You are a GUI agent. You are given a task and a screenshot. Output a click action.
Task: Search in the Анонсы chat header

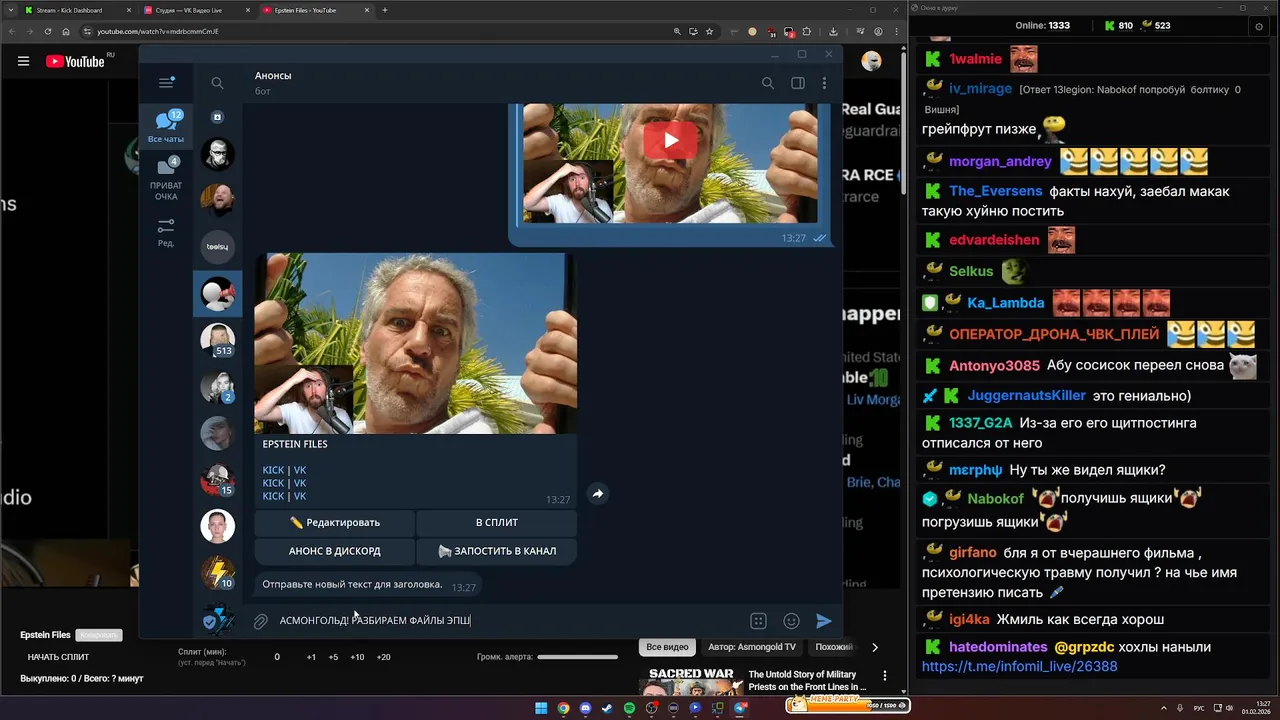pyautogui.click(x=768, y=83)
